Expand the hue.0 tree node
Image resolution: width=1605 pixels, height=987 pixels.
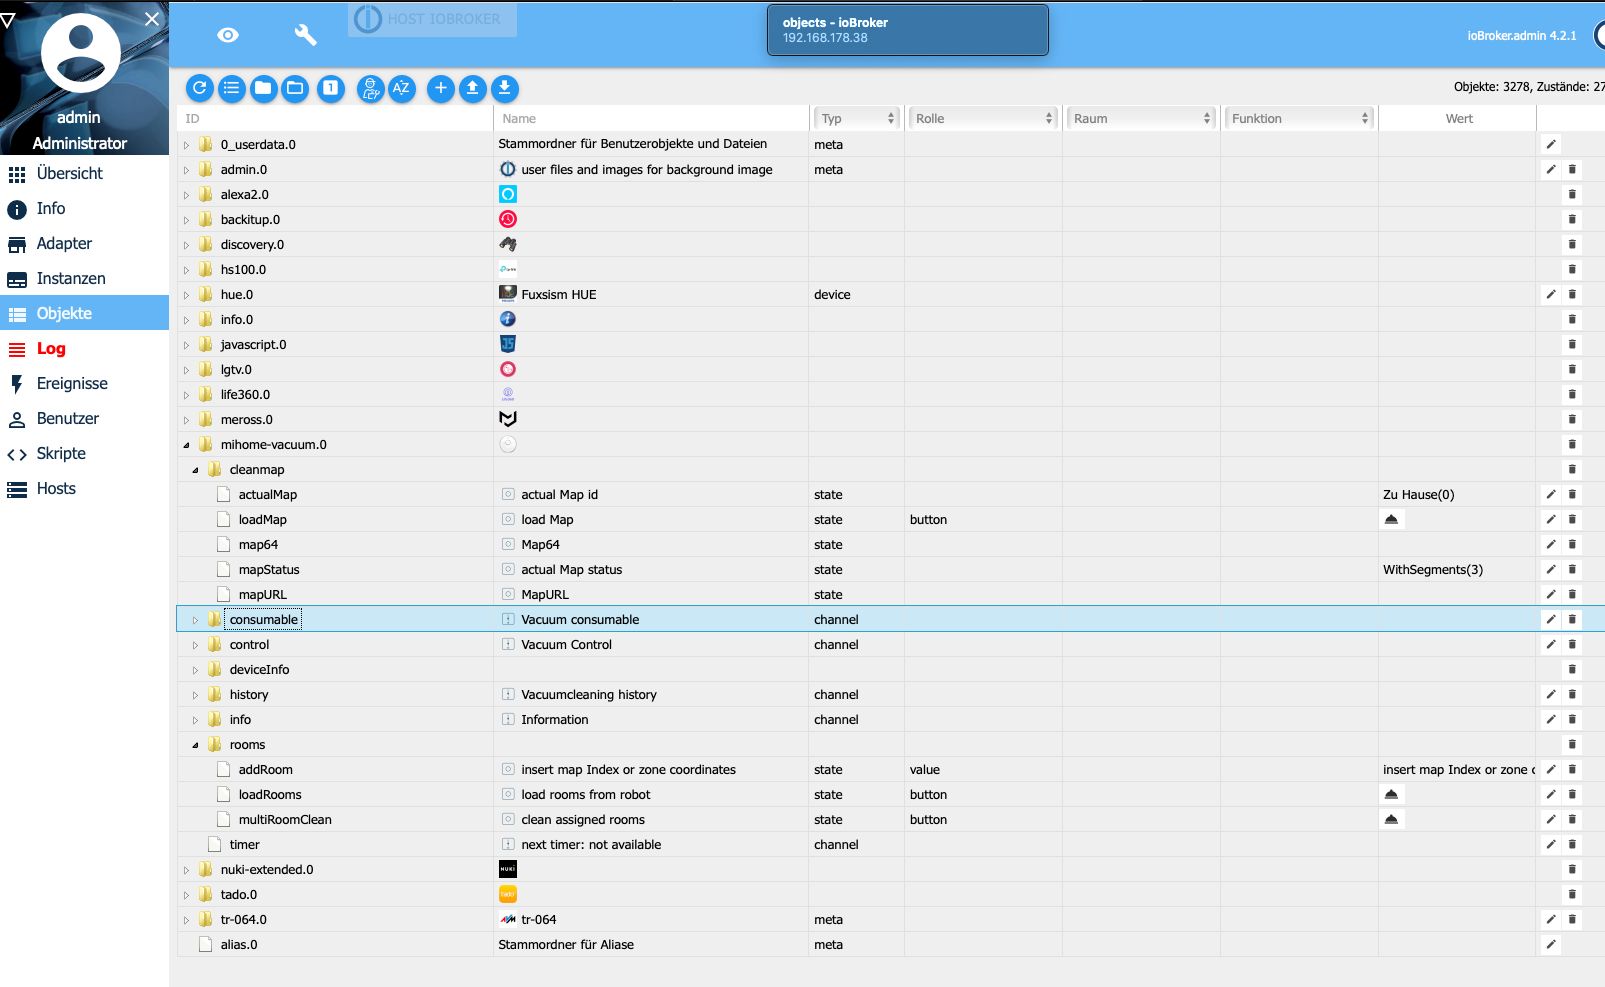tap(186, 295)
